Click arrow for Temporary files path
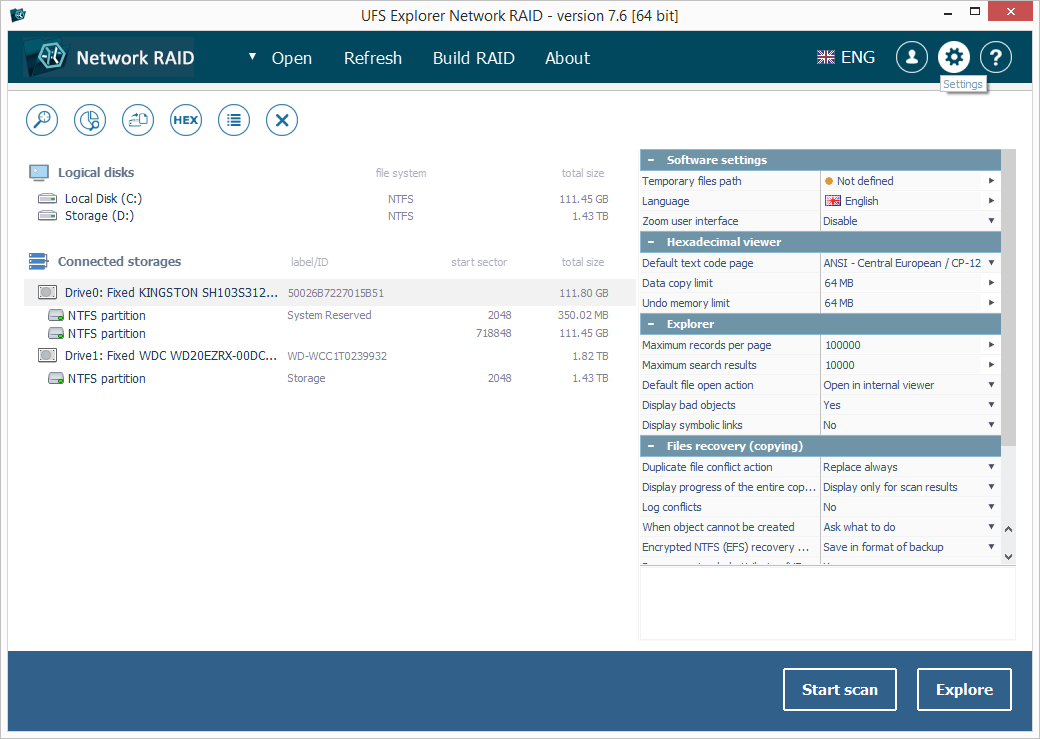The height and width of the screenshot is (739, 1040). pos(991,180)
